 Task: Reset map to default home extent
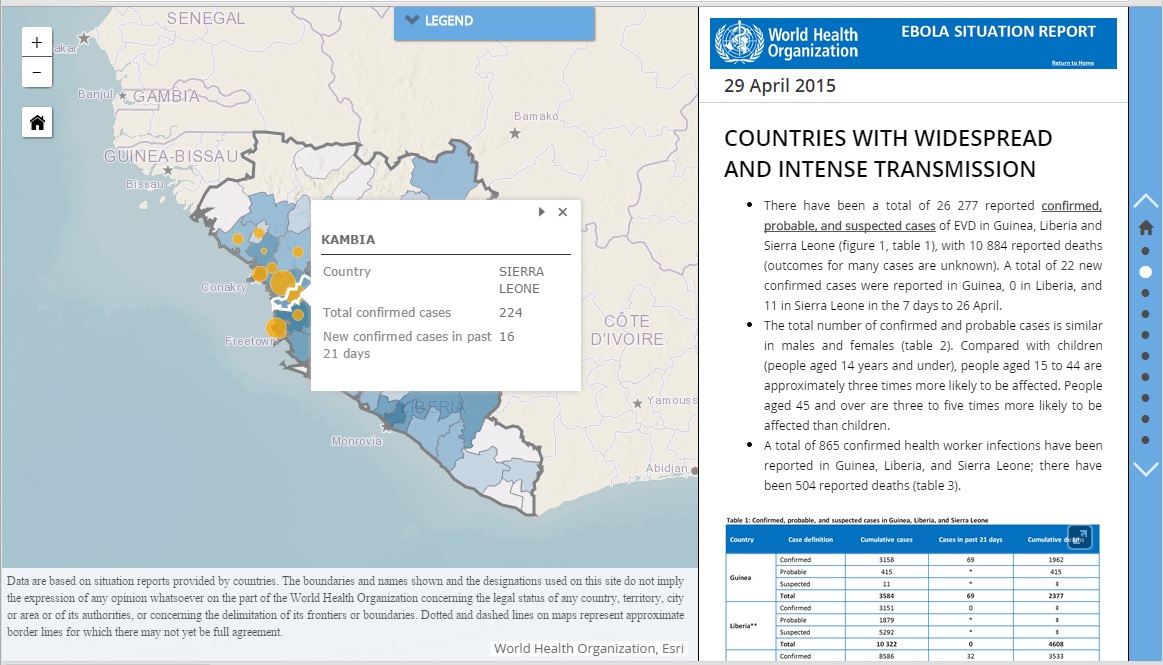click(x=37, y=122)
